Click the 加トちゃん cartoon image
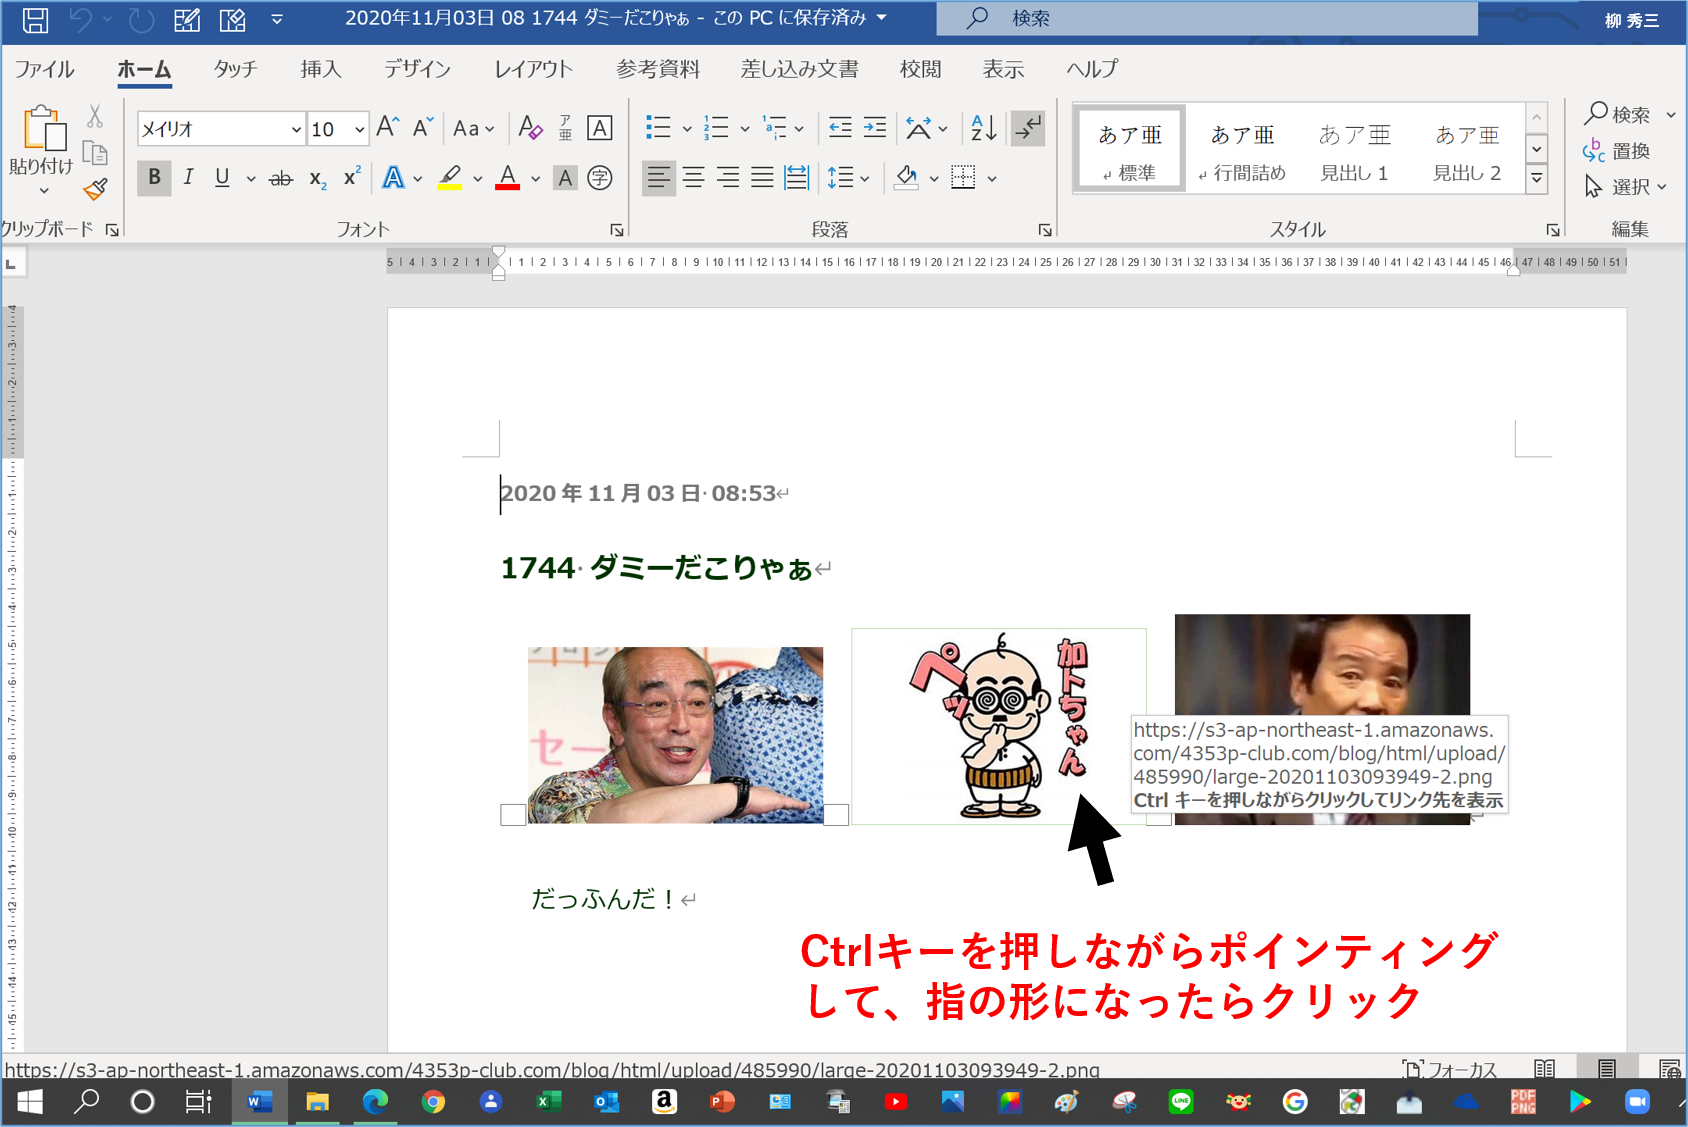Screen dimensions: 1688x1127 click(999, 726)
